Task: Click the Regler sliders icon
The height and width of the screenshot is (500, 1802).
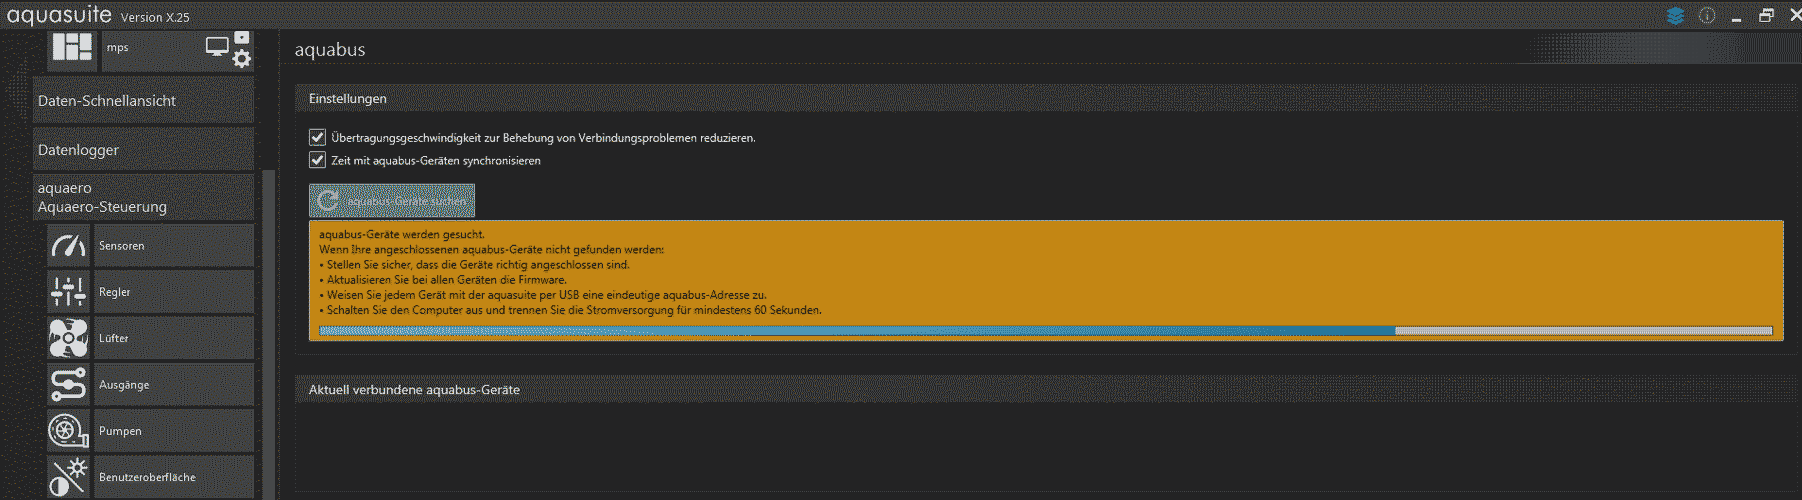Action: click(68, 292)
